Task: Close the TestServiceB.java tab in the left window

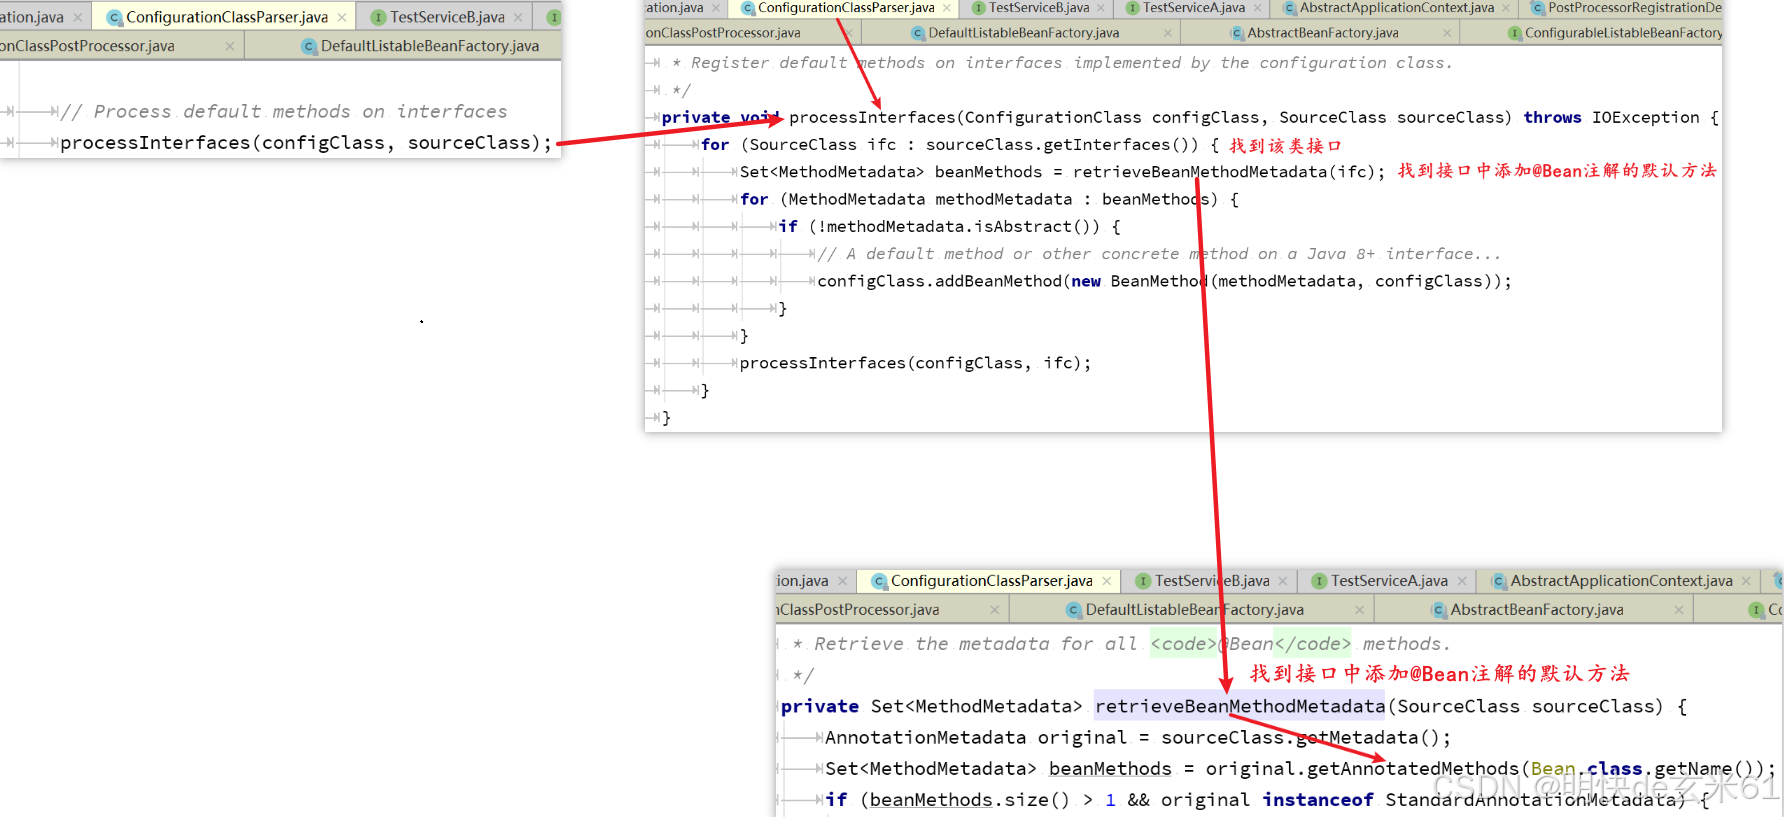Action: coord(518,17)
